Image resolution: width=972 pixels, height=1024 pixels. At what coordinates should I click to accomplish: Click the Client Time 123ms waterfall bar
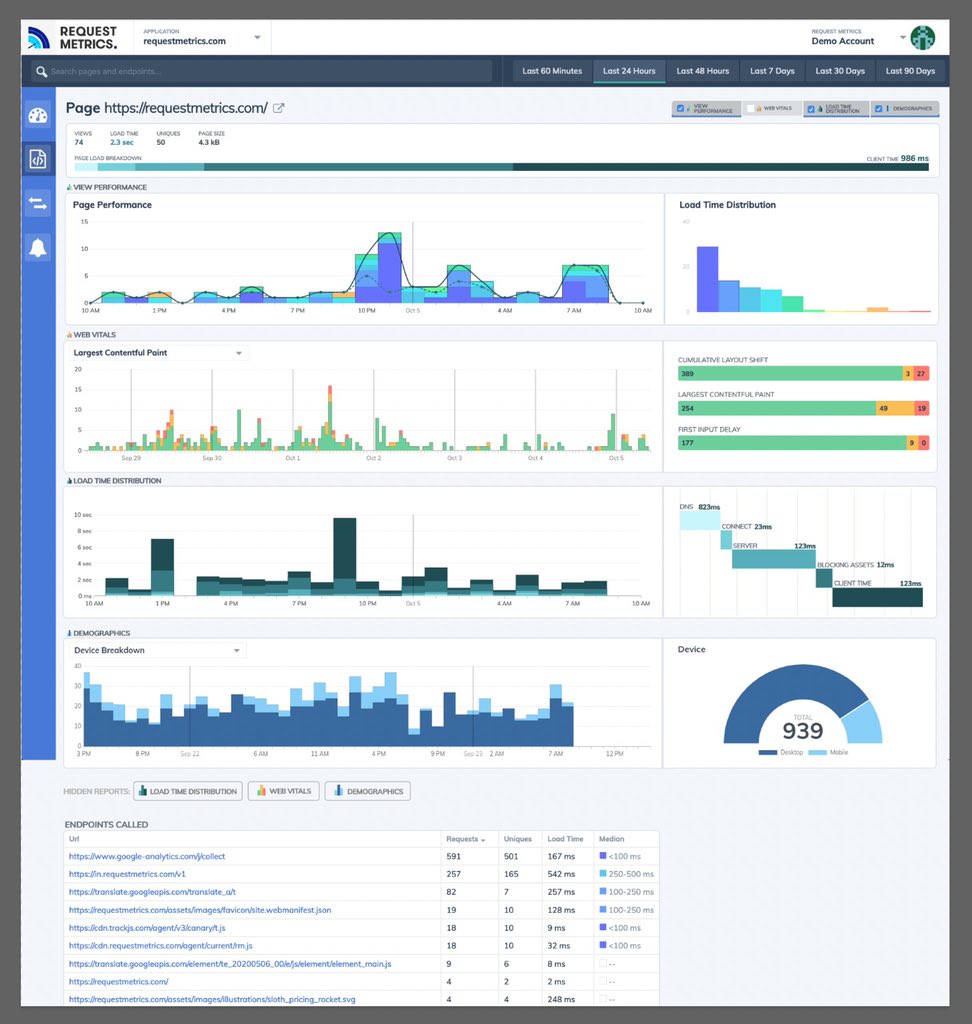[877, 598]
